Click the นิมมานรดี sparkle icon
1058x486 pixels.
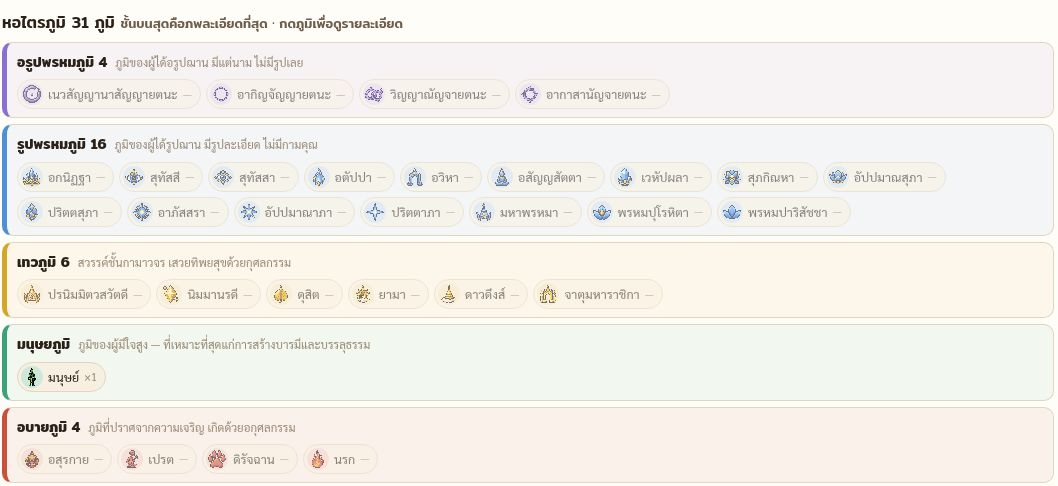coord(171,294)
